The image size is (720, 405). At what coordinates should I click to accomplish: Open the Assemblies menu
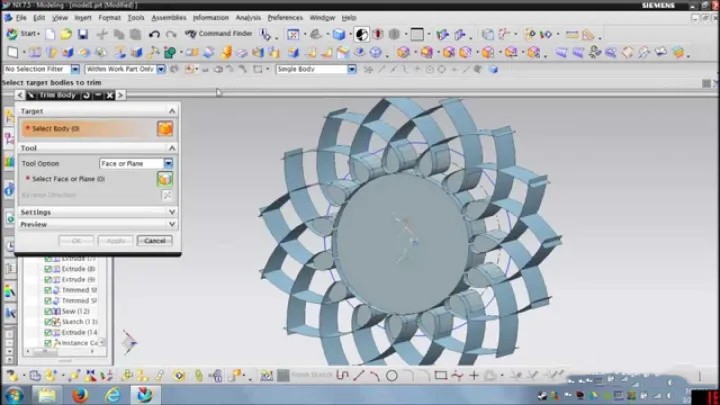coord(169,18)
